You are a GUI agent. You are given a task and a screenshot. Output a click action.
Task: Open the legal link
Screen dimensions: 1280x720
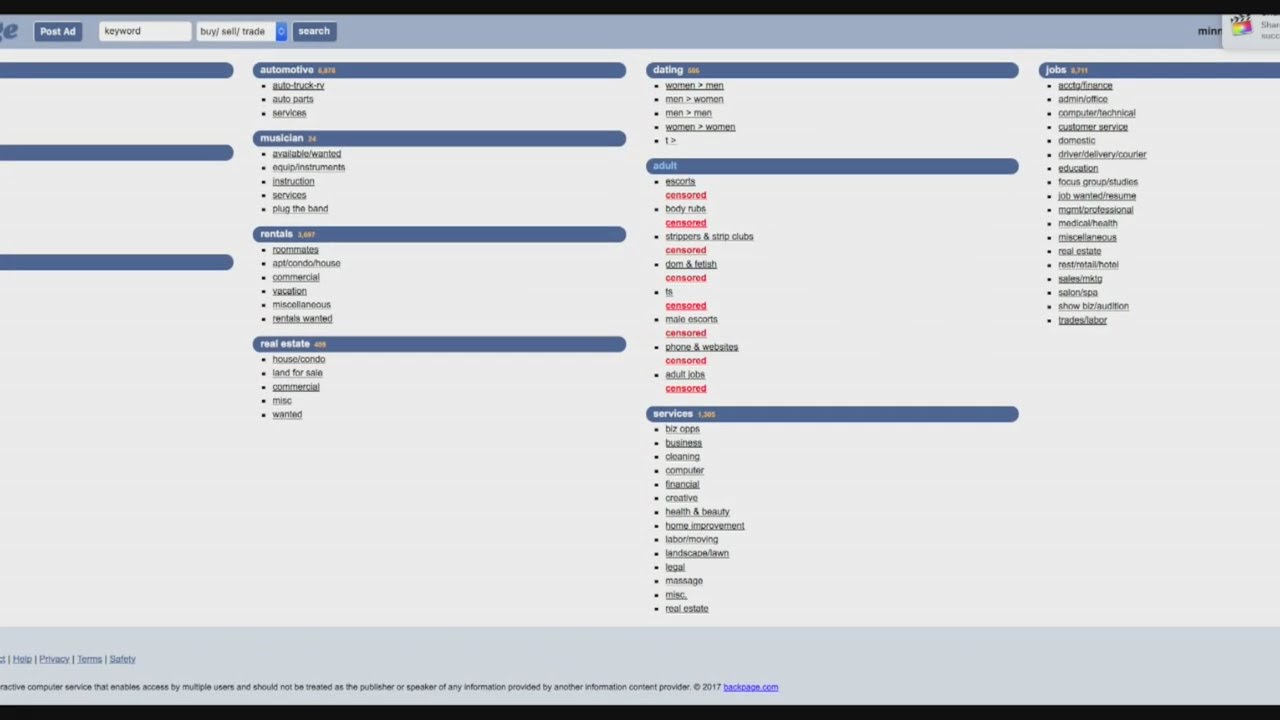675,567
